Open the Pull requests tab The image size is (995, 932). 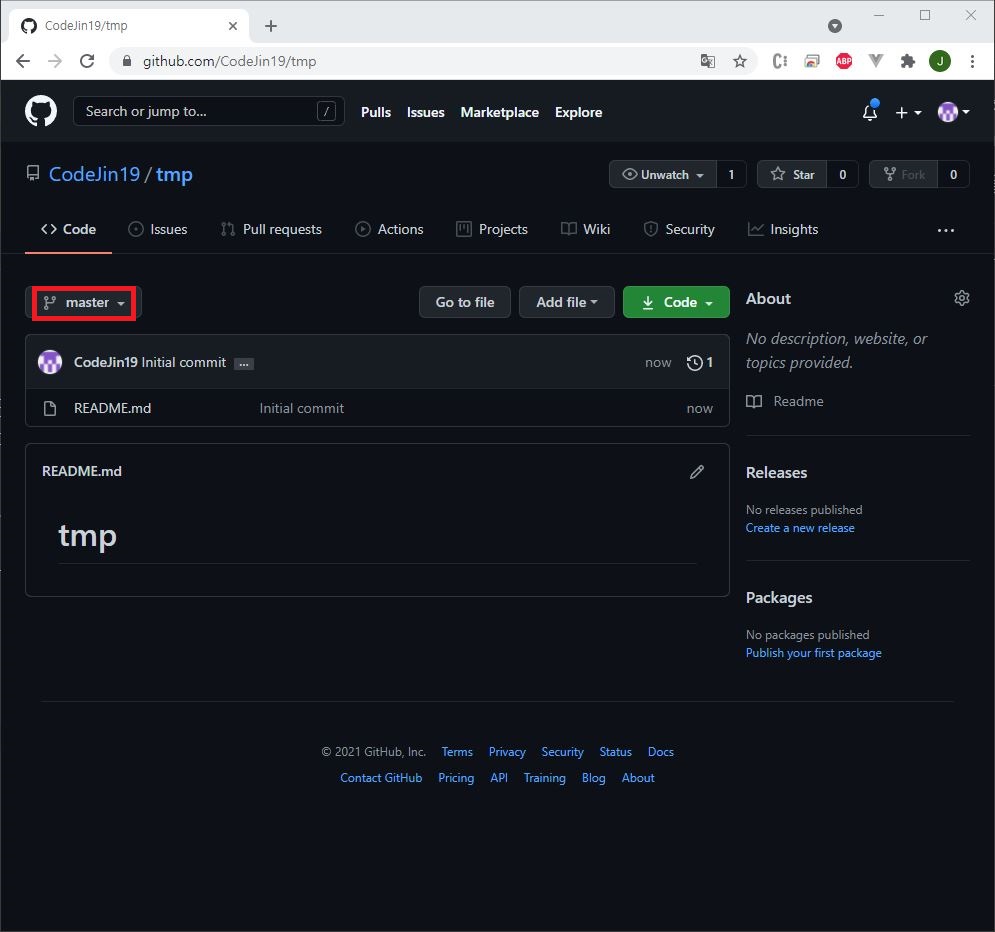click(271, 229)
